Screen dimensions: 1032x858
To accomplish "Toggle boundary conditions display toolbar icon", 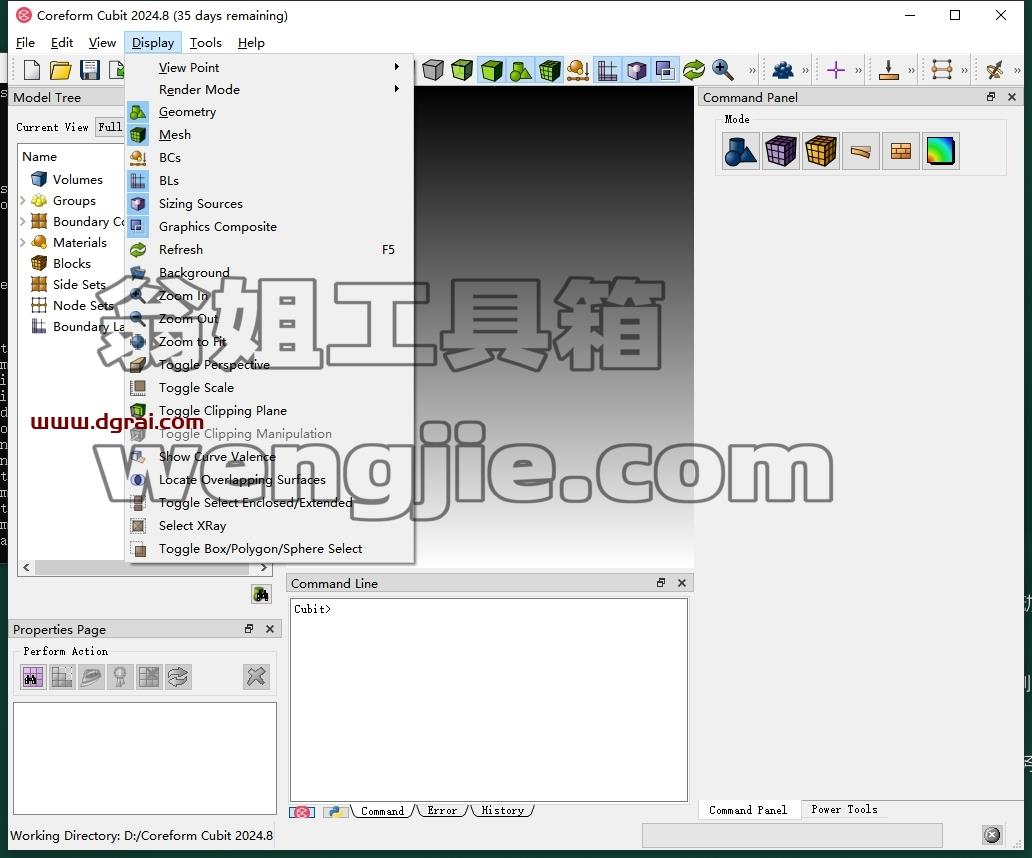I will [578, 70].
